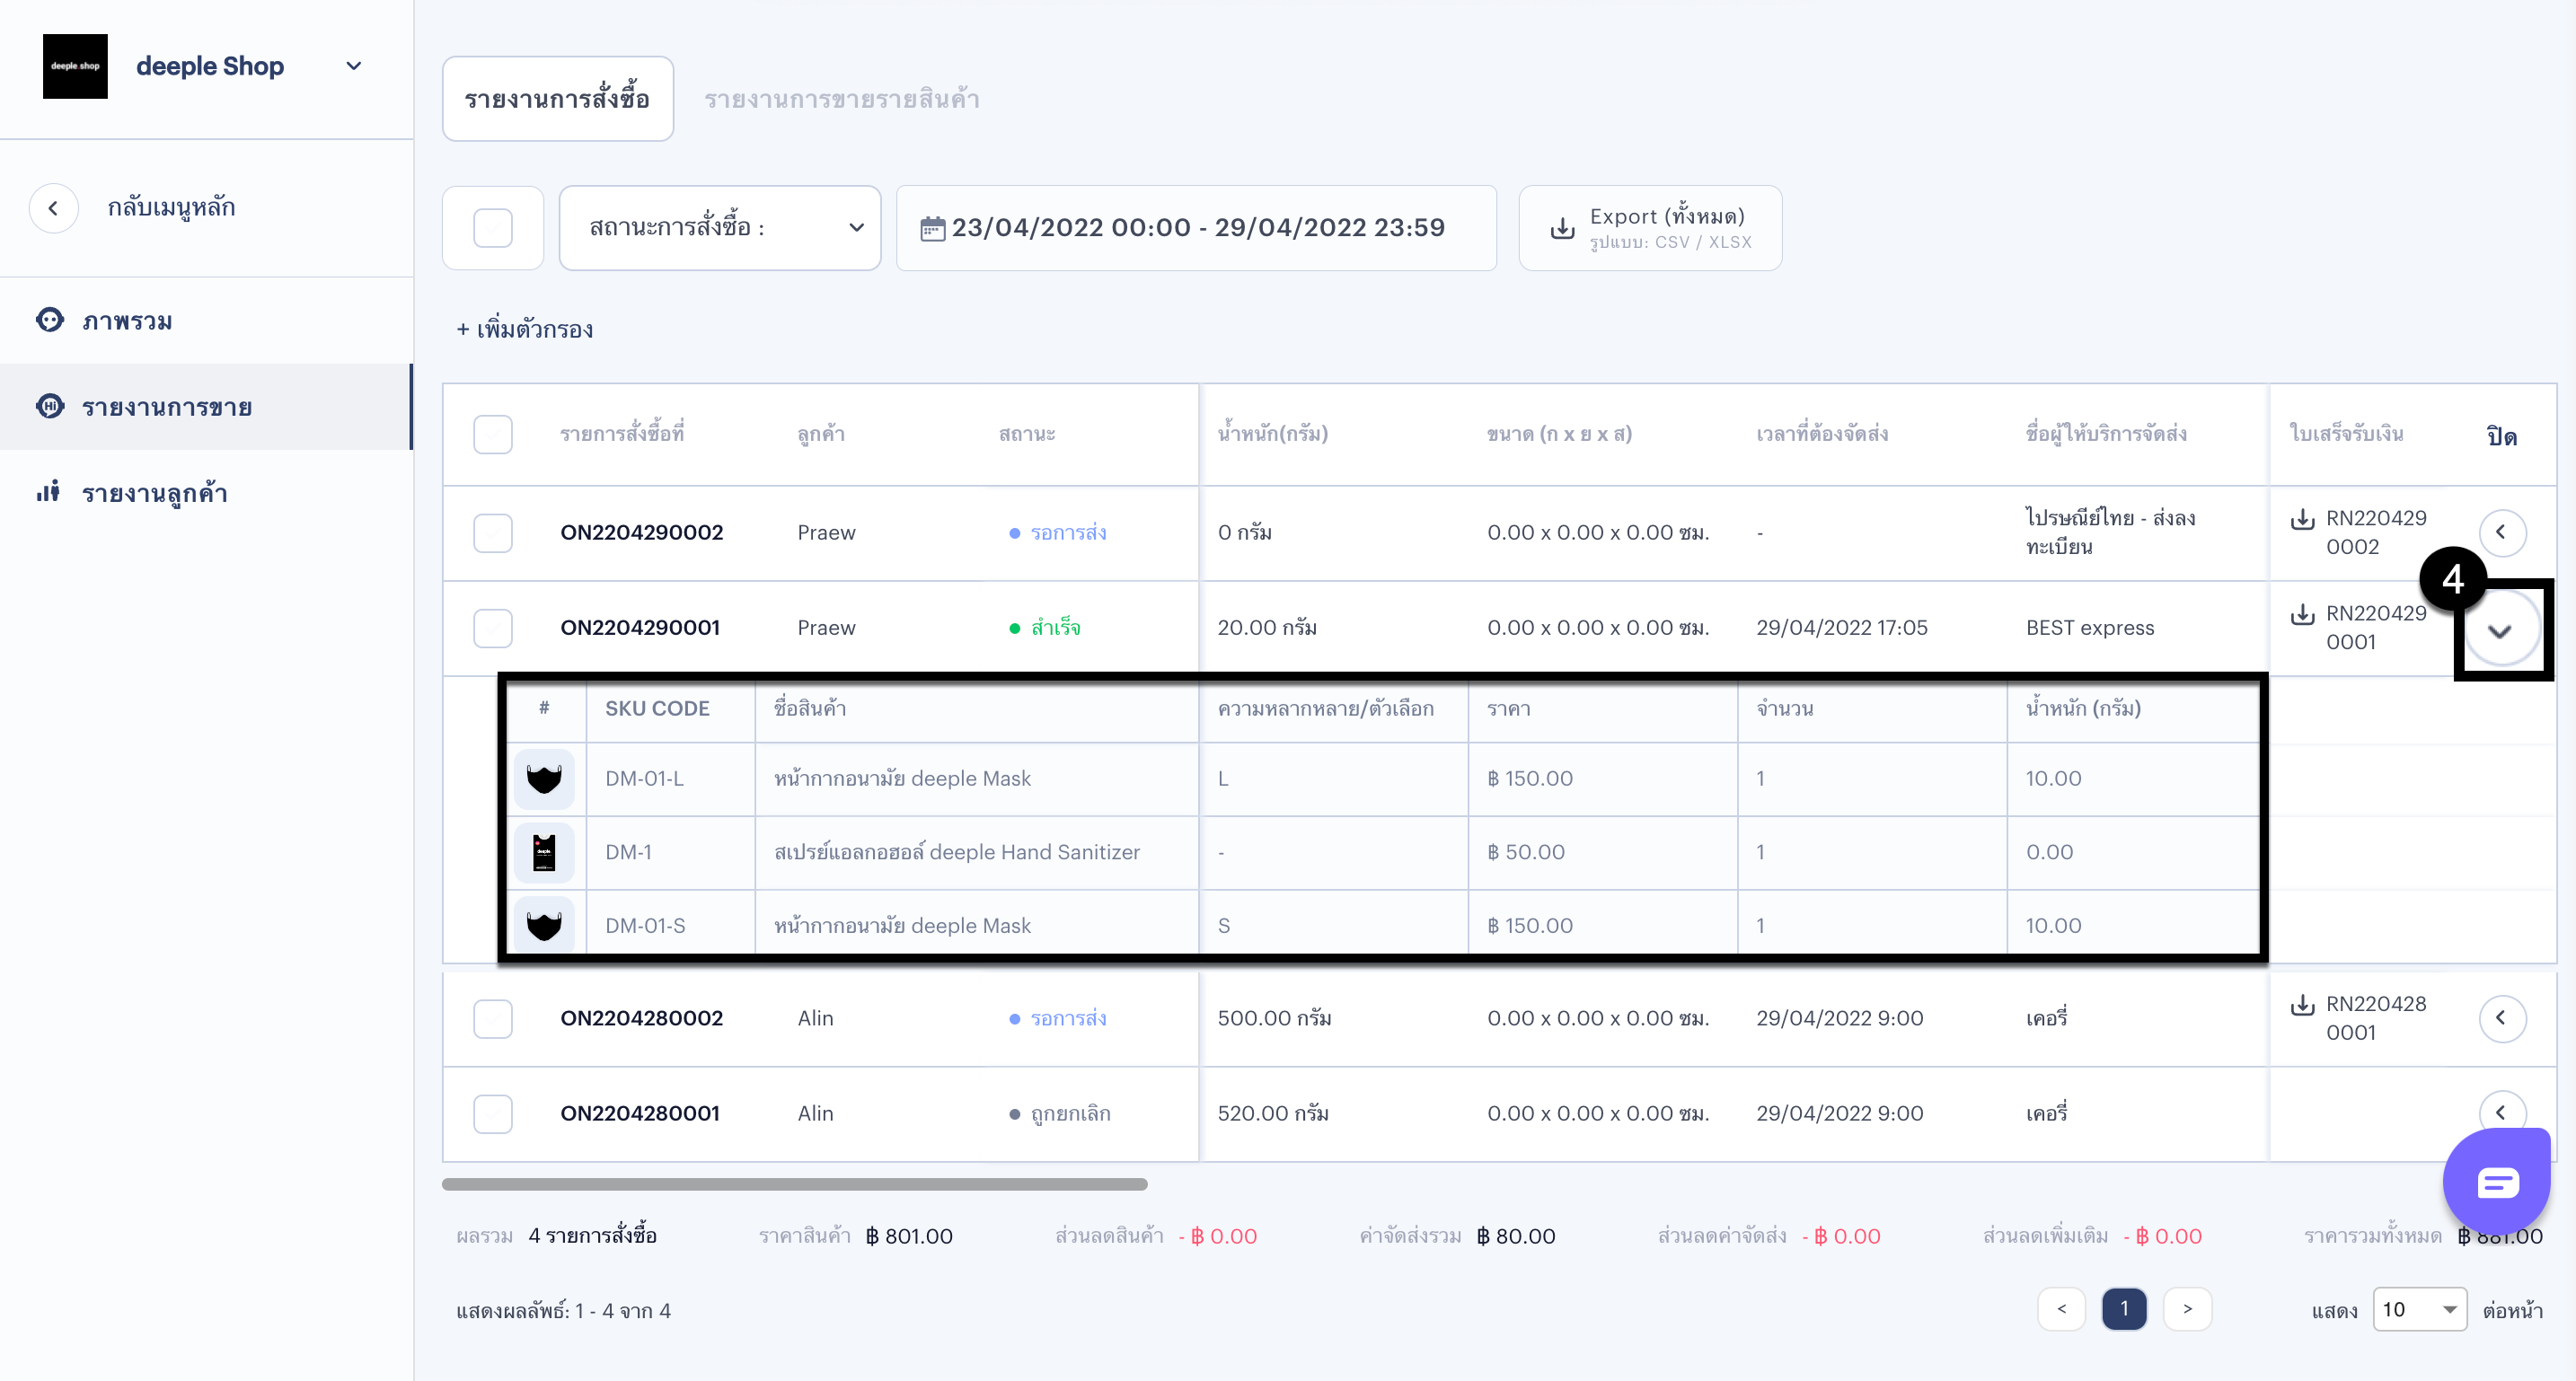This screenshot has height=1381, width=2576.
Task: Open the calendar date range icon
Action: 932,228
